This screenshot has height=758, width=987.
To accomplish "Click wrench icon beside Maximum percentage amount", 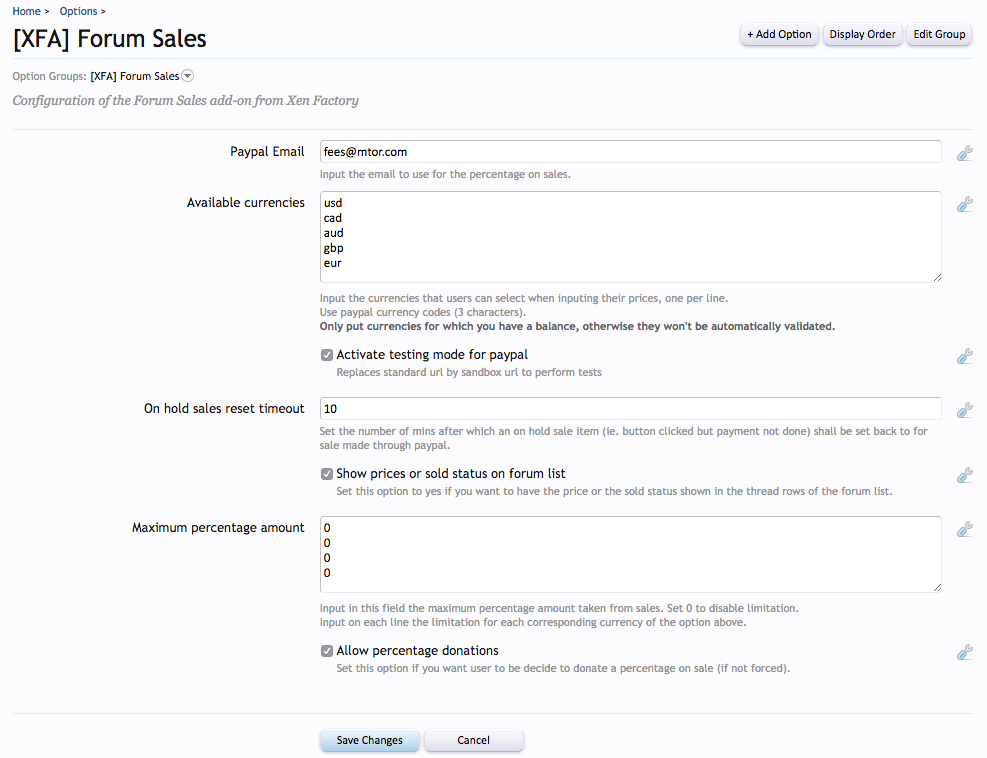I will coord(965,529).
